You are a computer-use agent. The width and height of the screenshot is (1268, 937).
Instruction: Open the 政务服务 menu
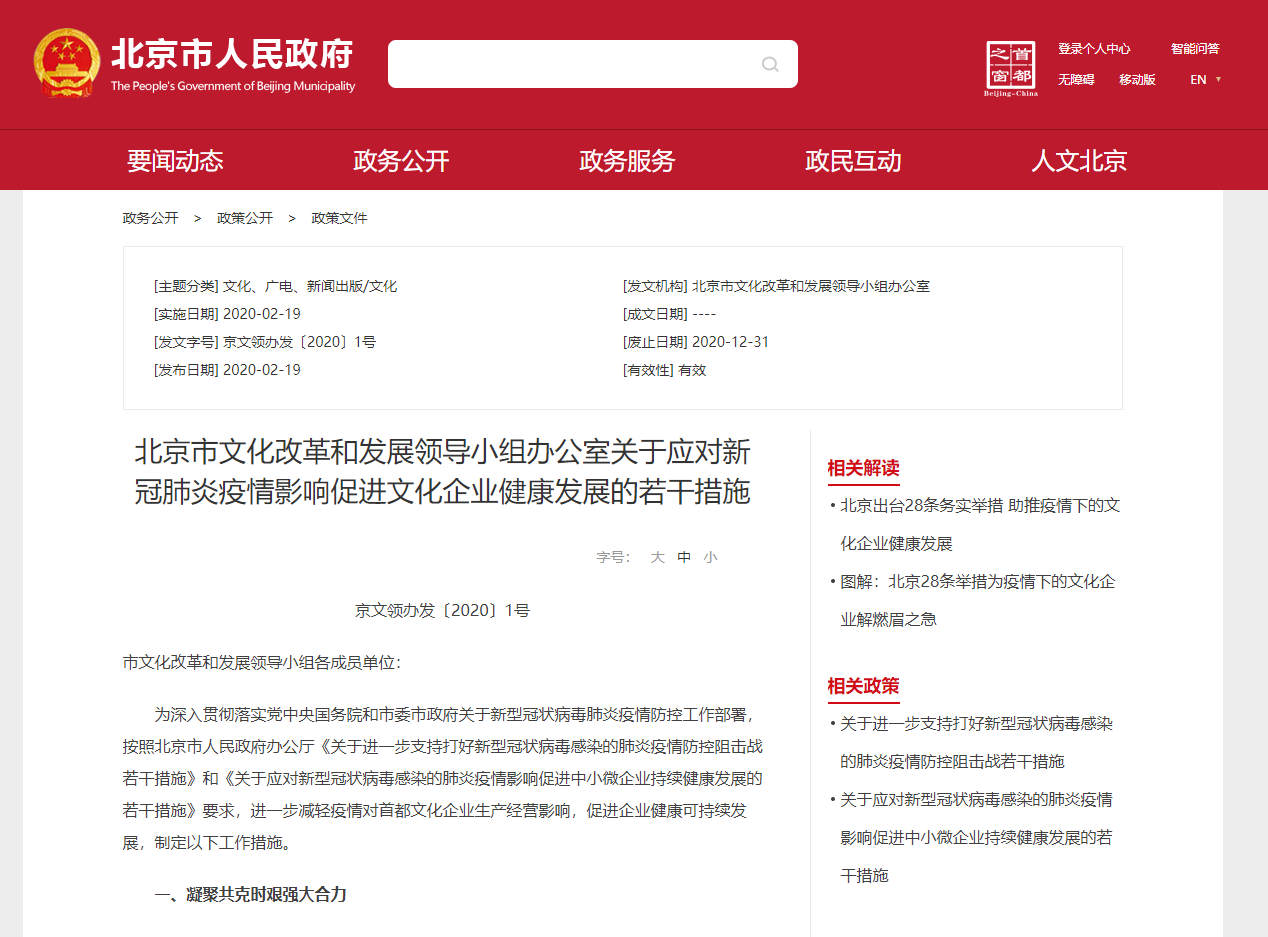click(627, 160)
